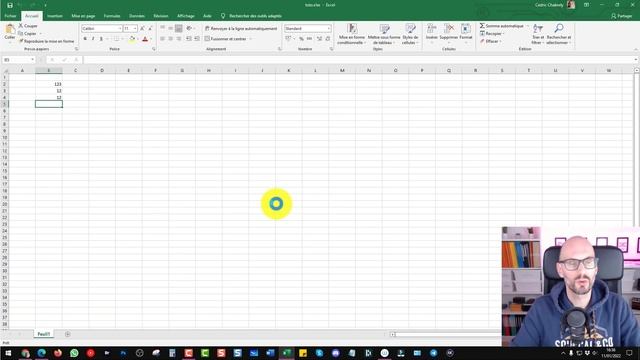The height and width of the screenshot is (360, 640).
Task: Expand the font color dropdown arrow
Action: tap(151, 39)
